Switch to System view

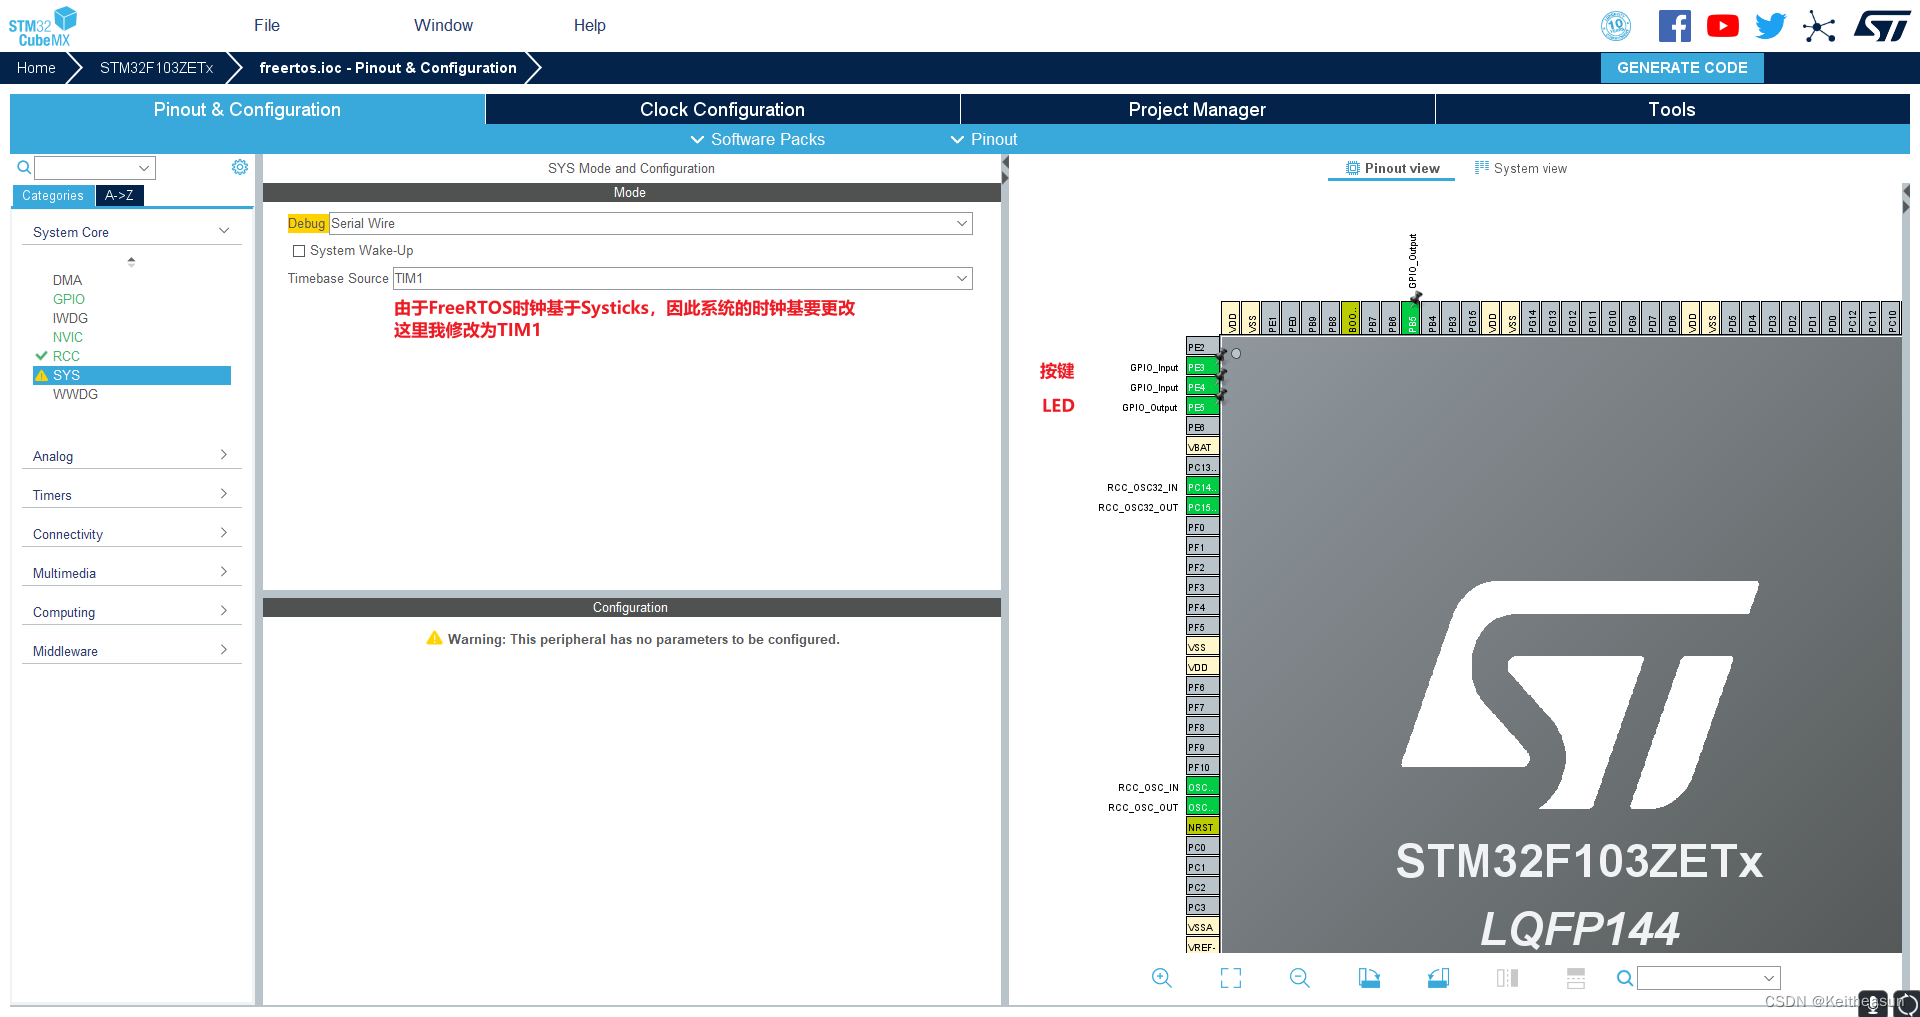(x=1521, y=168)
